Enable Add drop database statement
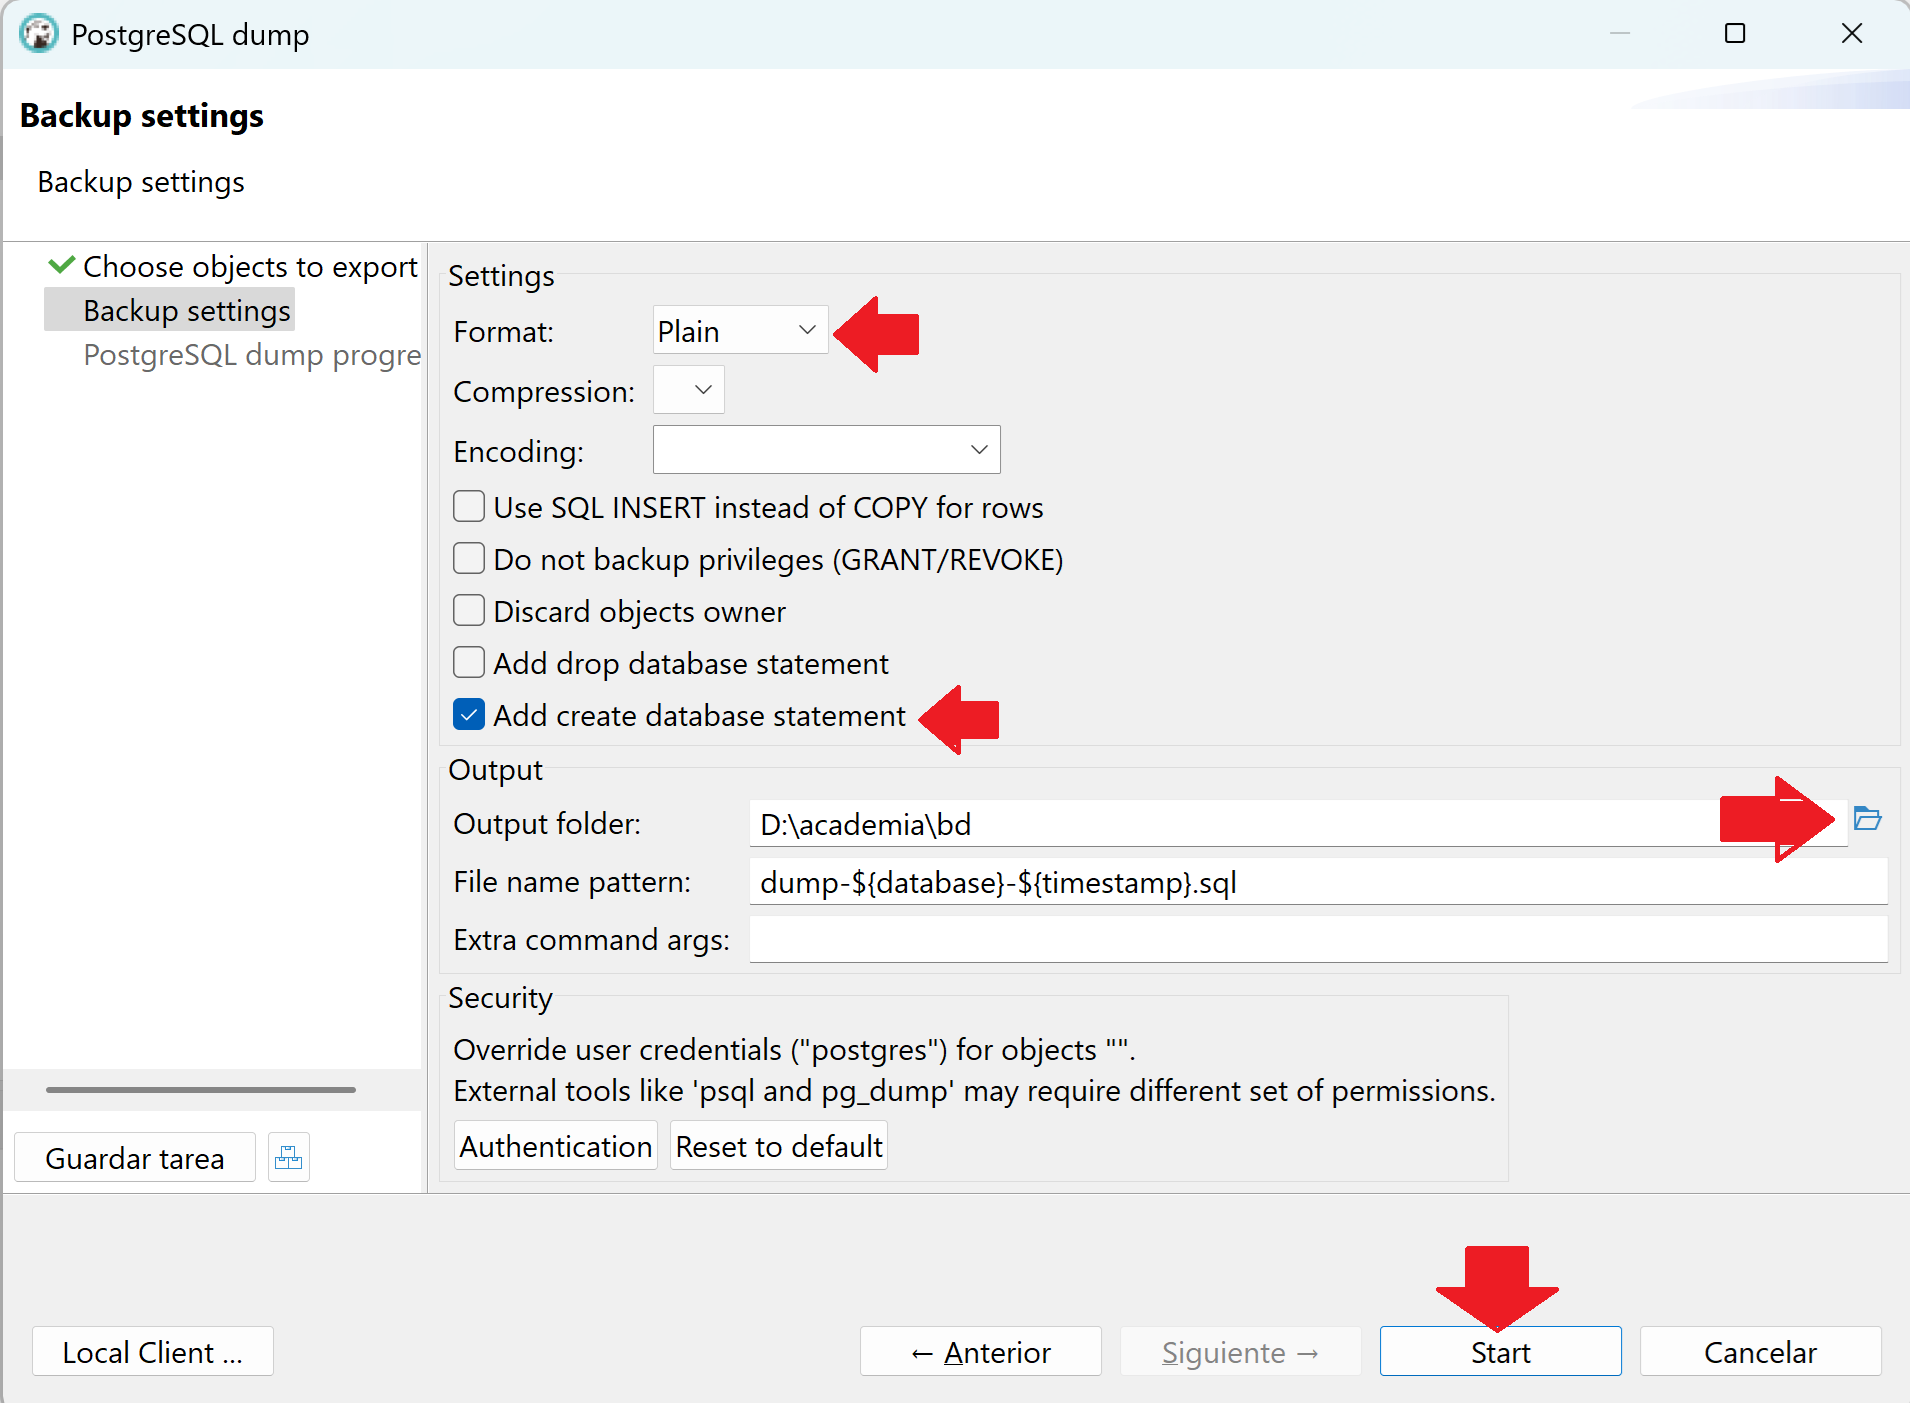Image resolution: width=1910 pixels, height=1403 pixels. point(469,662)
